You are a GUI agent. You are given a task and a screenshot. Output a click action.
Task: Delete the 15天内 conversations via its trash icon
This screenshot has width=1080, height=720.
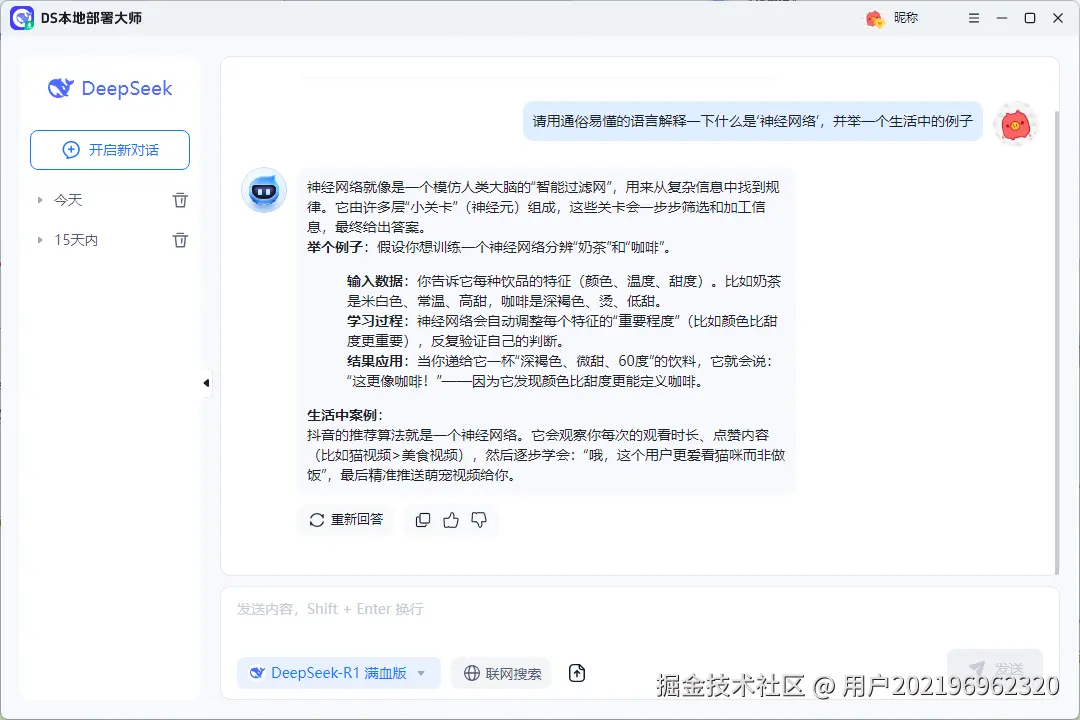click(x=180, y=240)
